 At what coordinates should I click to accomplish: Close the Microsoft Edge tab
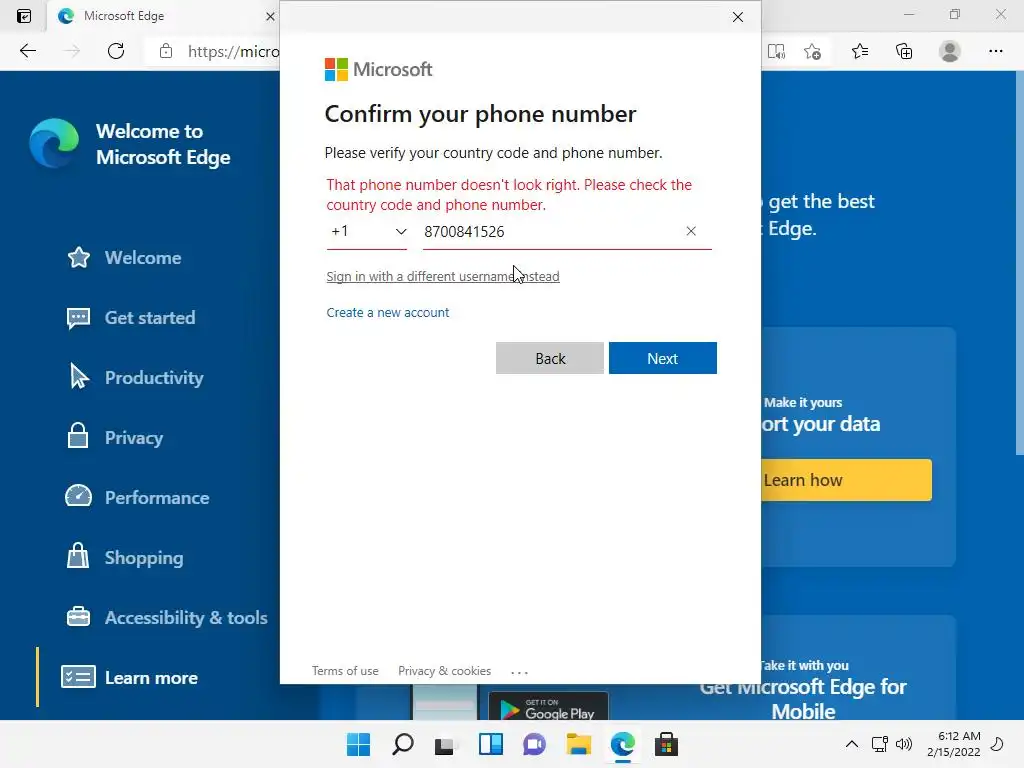[x=270, y=16]
